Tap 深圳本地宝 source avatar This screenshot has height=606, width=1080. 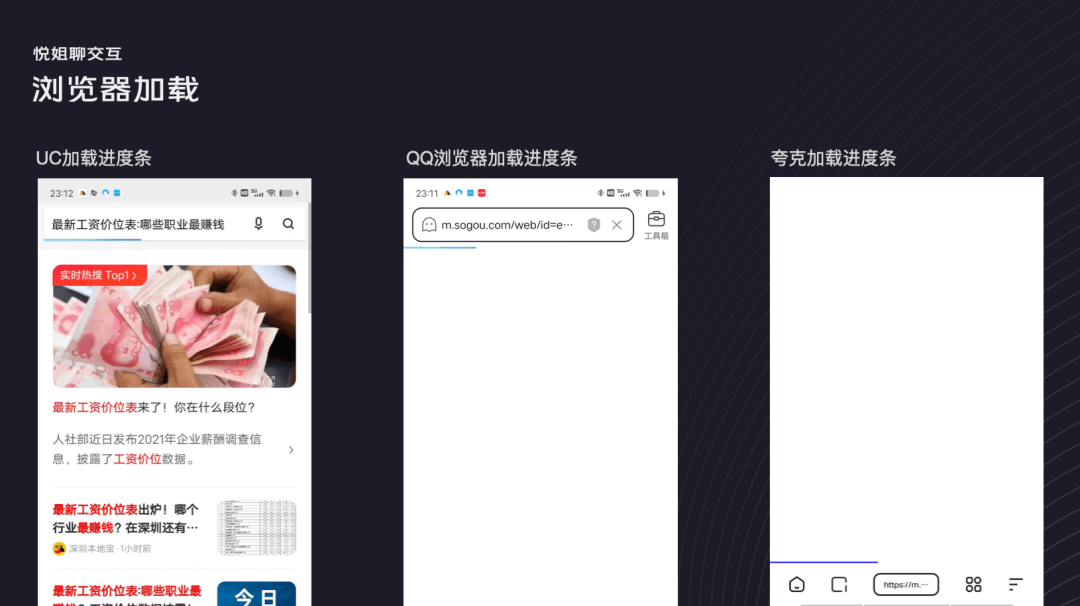59,548
